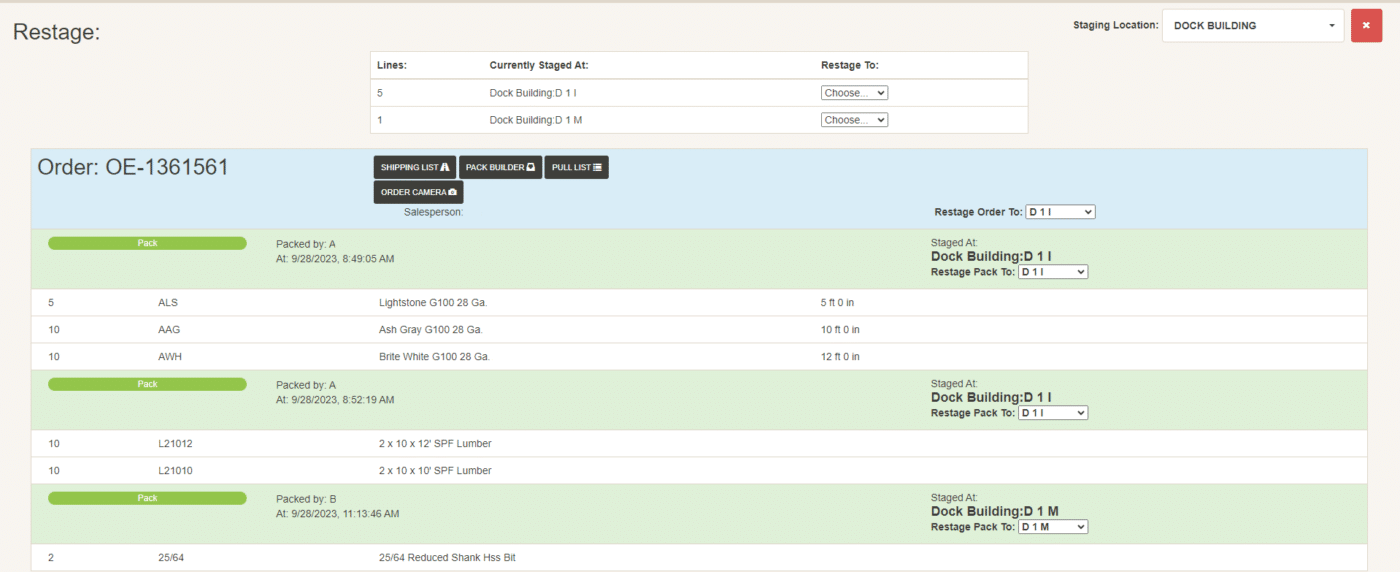Viewport: 1400px width, 572px height.
Task: Click the Salesperson label
Action: point(433,212)
